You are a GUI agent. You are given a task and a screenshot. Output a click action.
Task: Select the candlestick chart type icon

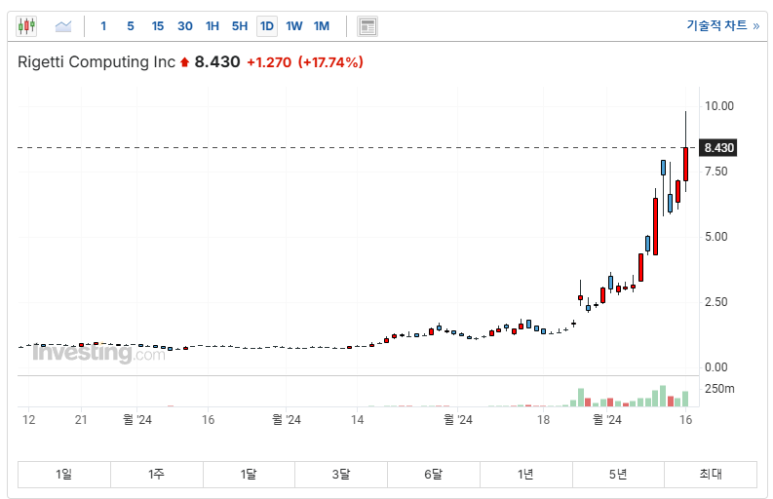click(26, 26)
